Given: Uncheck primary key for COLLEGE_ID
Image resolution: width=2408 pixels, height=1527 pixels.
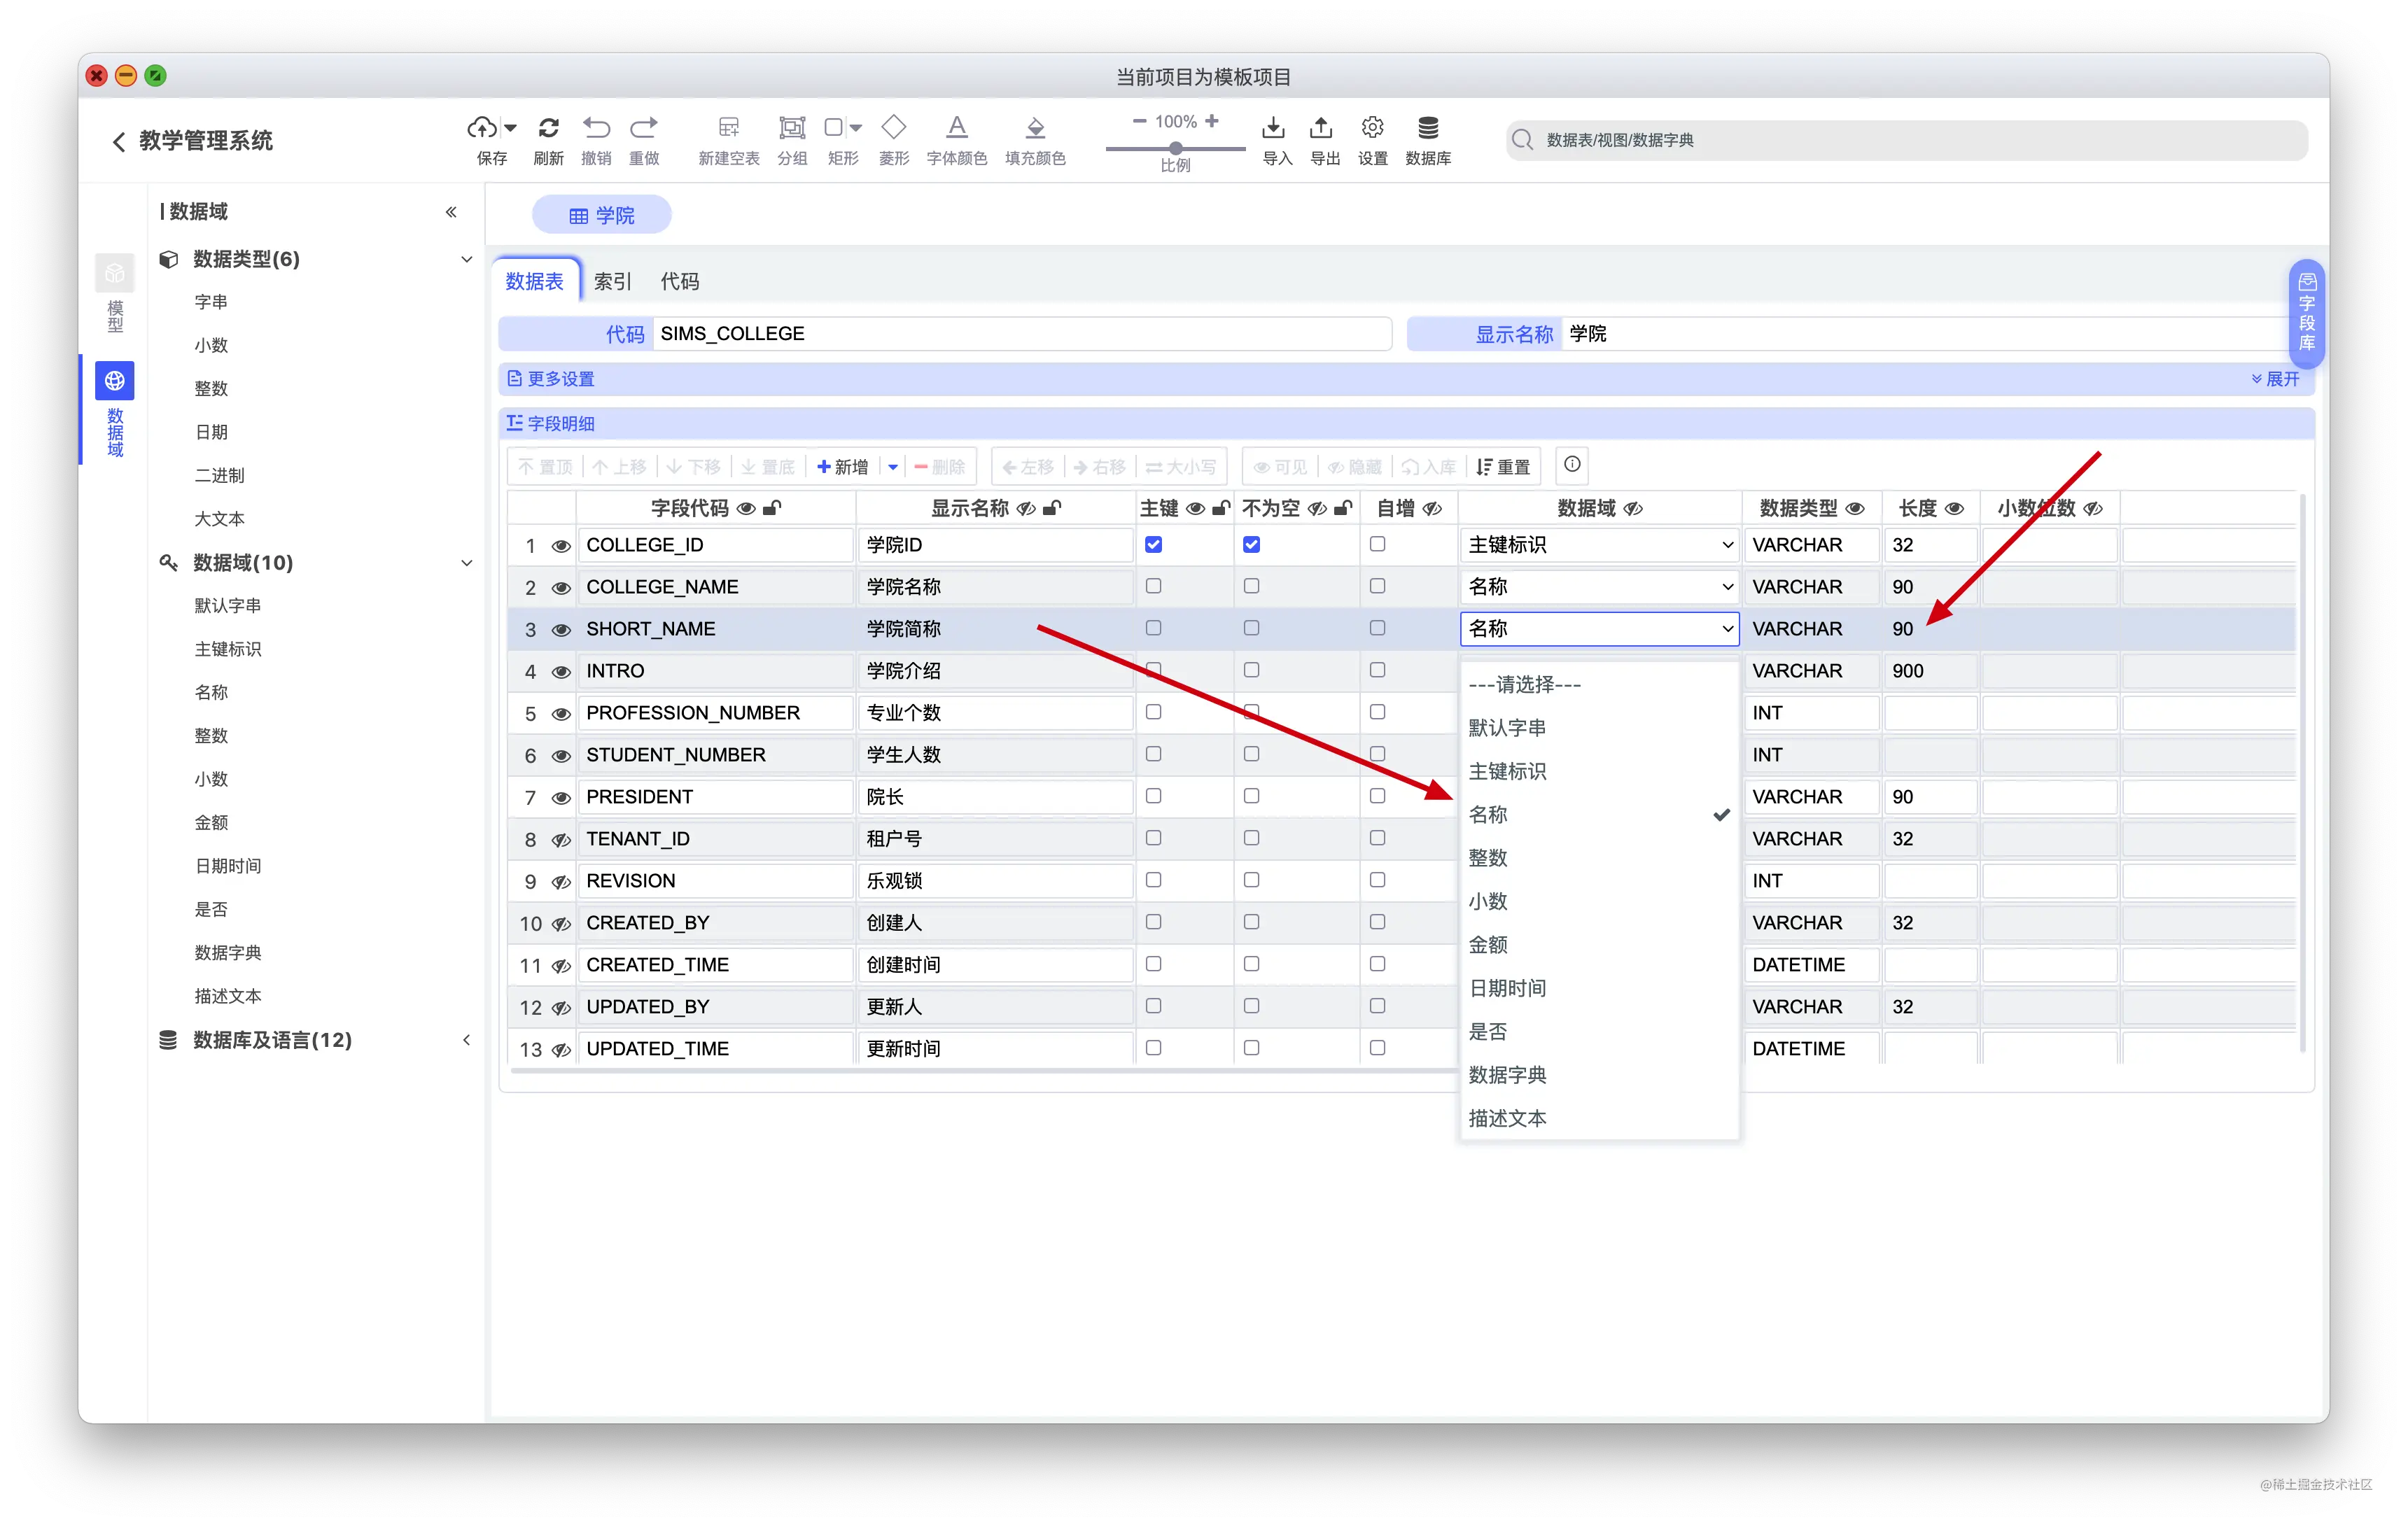Looking at the screenshot, I should click(1153, 545).
